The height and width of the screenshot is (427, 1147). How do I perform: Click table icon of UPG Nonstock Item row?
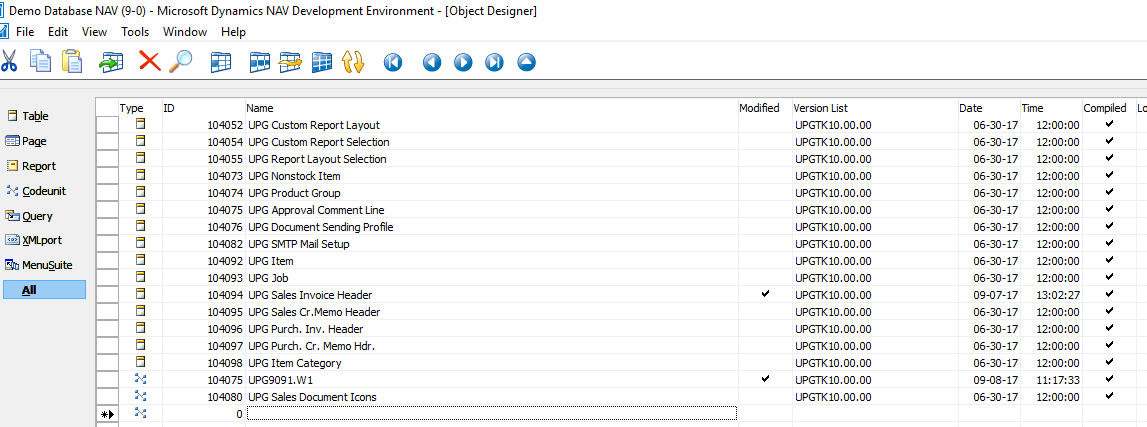click(140, 175)
